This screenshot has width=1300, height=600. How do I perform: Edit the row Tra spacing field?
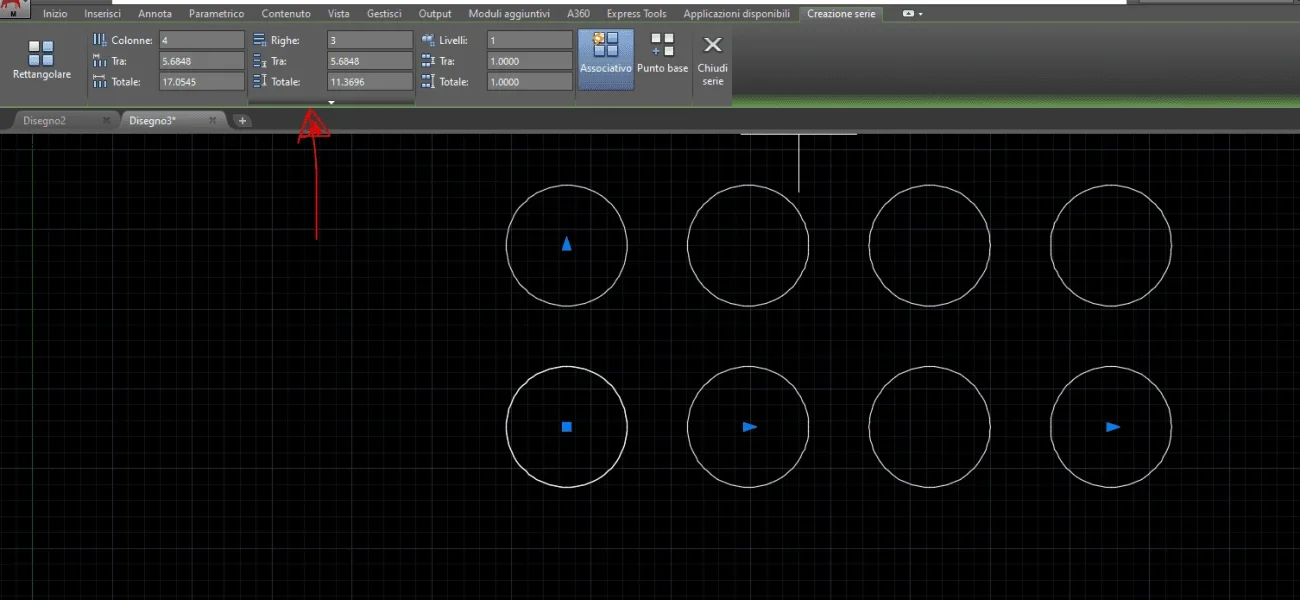coord(369,61)
